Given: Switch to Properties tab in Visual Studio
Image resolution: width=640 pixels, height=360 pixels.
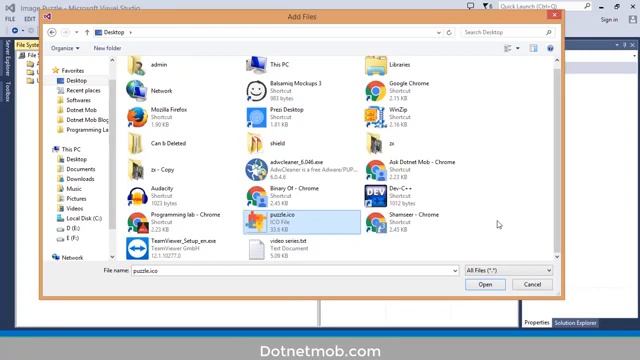Looking at the screenshot, I should point(537,323).
